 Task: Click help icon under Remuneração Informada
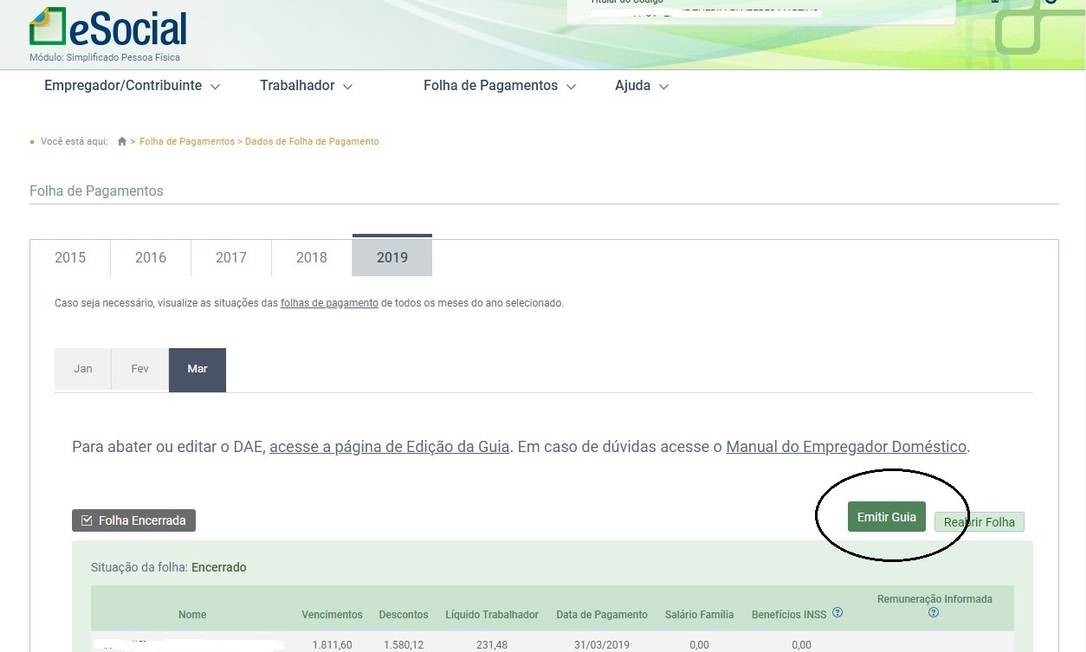coord(933,613)
